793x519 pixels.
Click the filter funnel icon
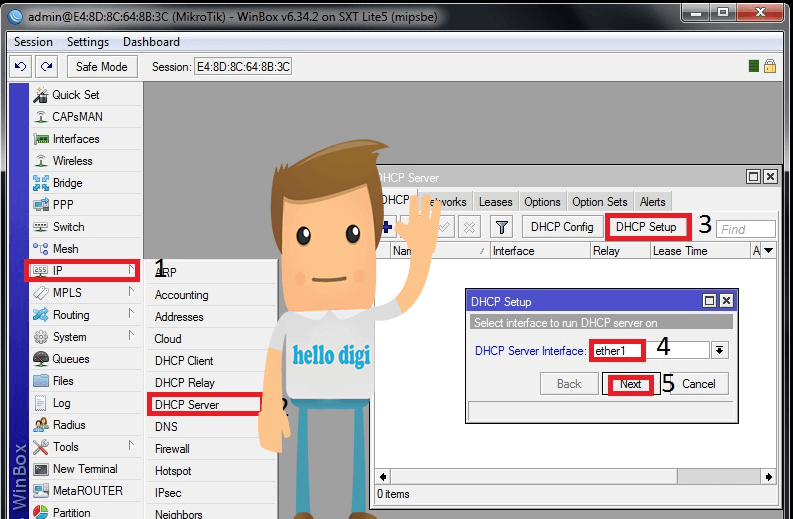501,227
